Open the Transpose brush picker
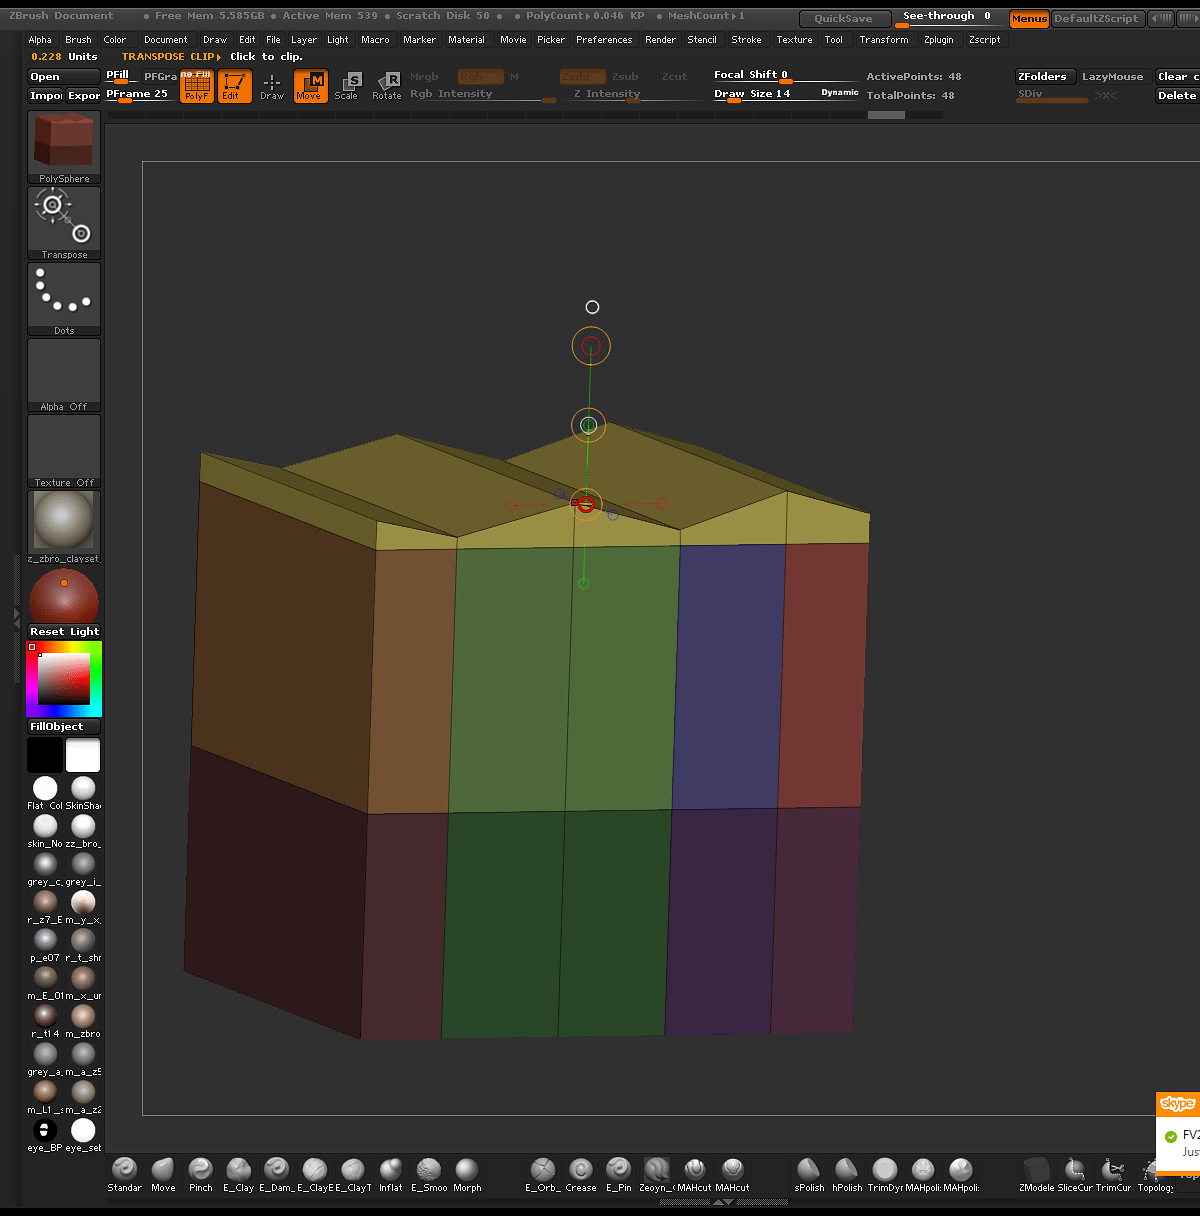This screenshot has width=1200, height=1216. 64,223
